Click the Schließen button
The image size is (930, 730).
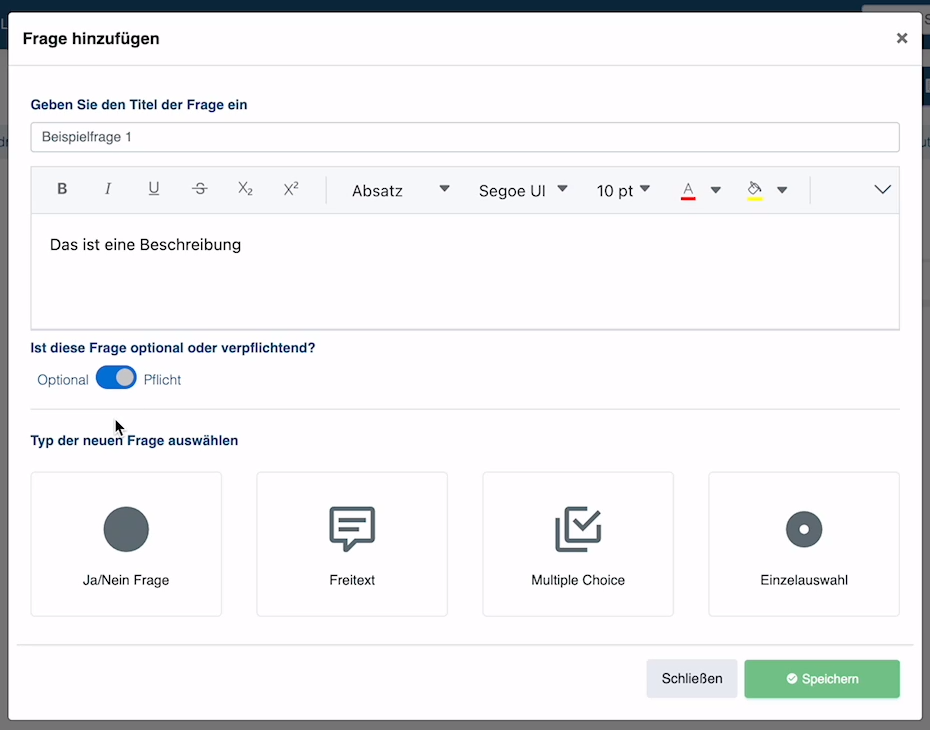point(691,679)
